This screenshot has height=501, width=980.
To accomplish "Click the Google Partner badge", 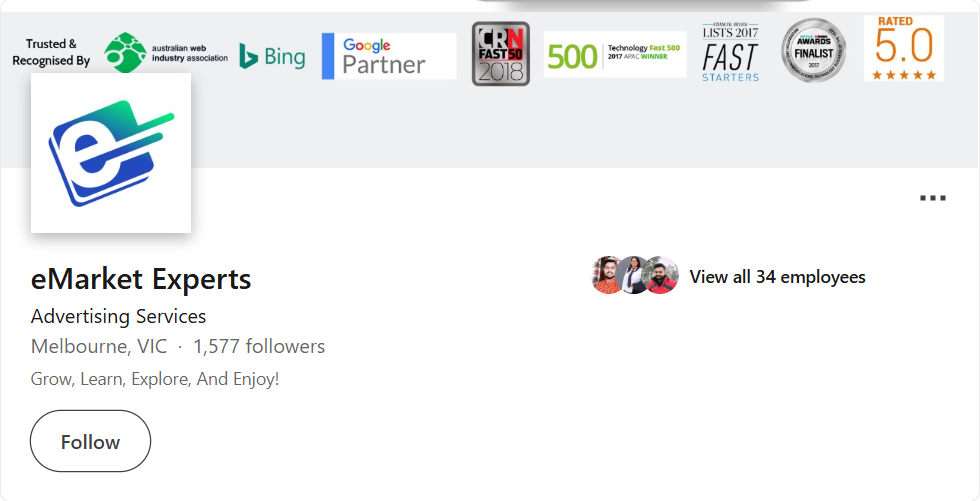I will (x=389, y=56).
